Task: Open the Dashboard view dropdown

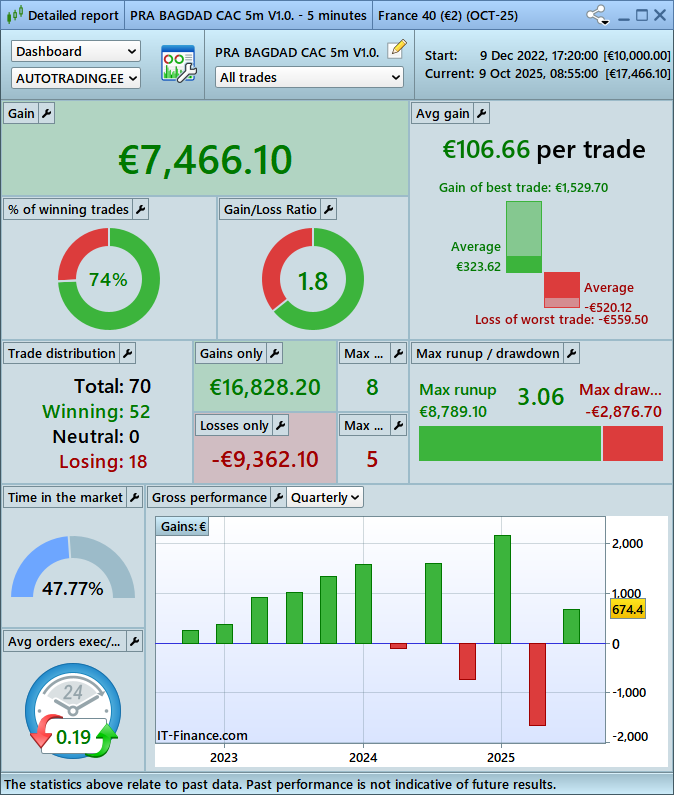Action: [76, 51]
